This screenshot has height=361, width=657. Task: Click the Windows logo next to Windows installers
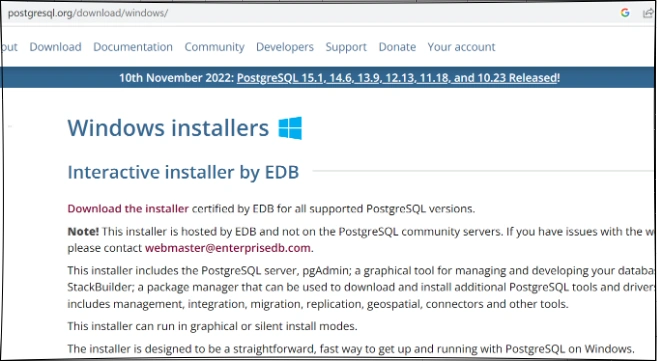[x=290, y=128]
